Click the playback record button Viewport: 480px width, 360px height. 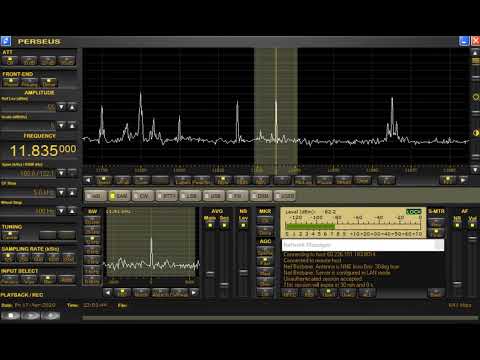[x=50, y=315]
